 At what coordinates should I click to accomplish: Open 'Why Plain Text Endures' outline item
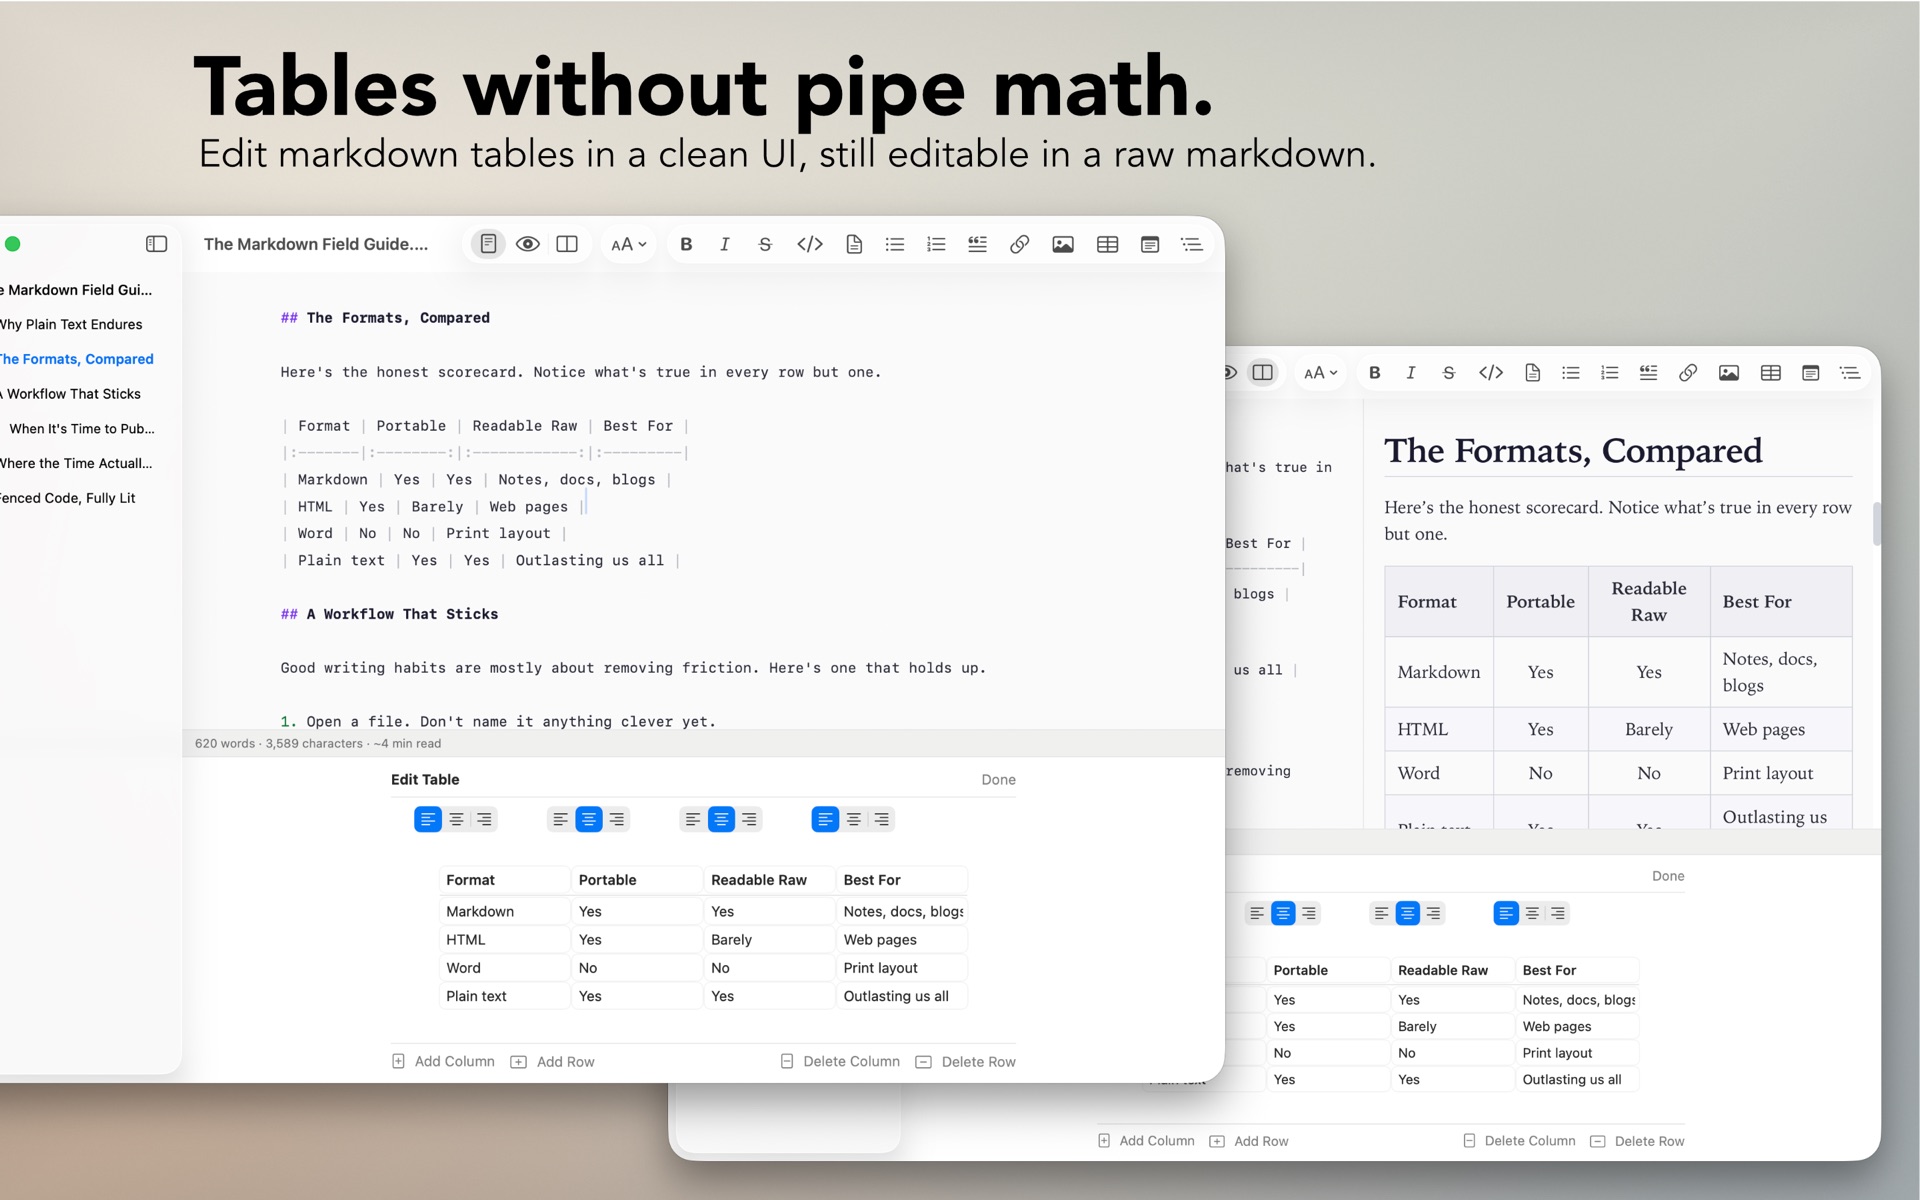[x=71, y=324]
